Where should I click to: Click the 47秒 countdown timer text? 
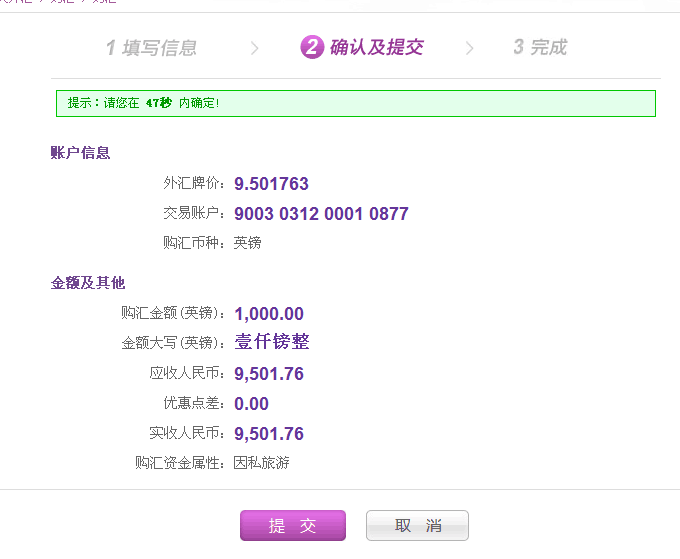[158, 103]
